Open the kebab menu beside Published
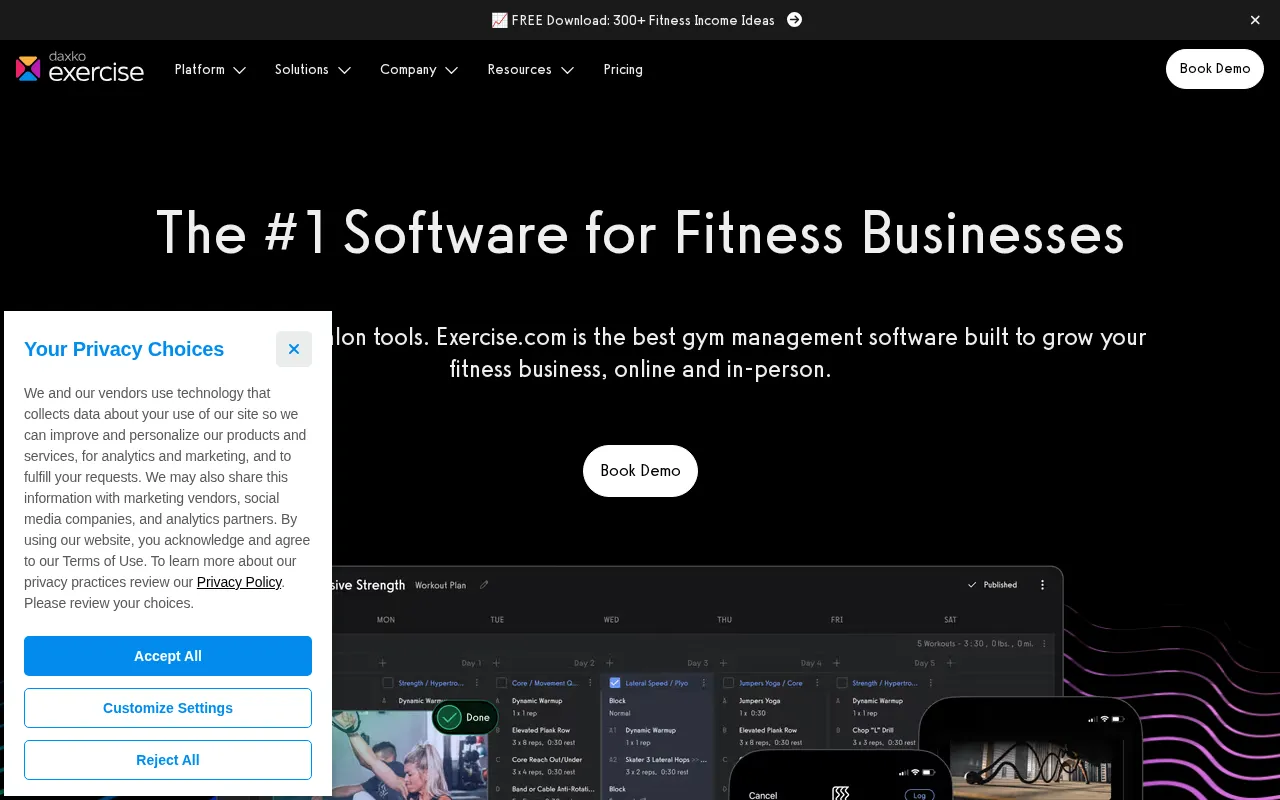This screenshot has width=1280, height=800. point(1042,585)
